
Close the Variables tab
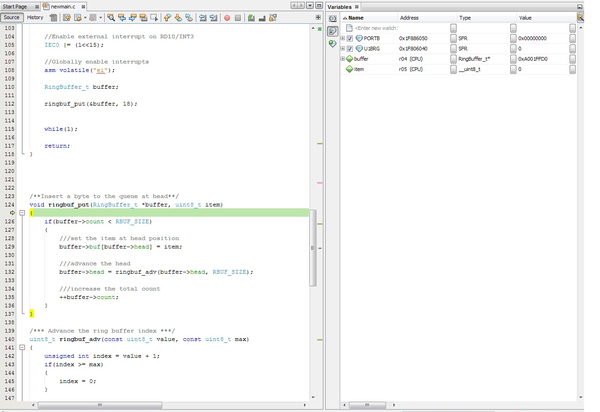[x=357, y=7]
